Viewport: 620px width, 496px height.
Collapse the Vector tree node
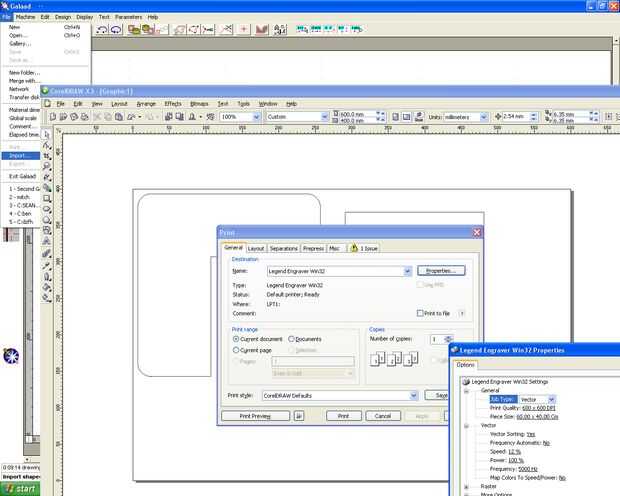[x=467, y=426]
